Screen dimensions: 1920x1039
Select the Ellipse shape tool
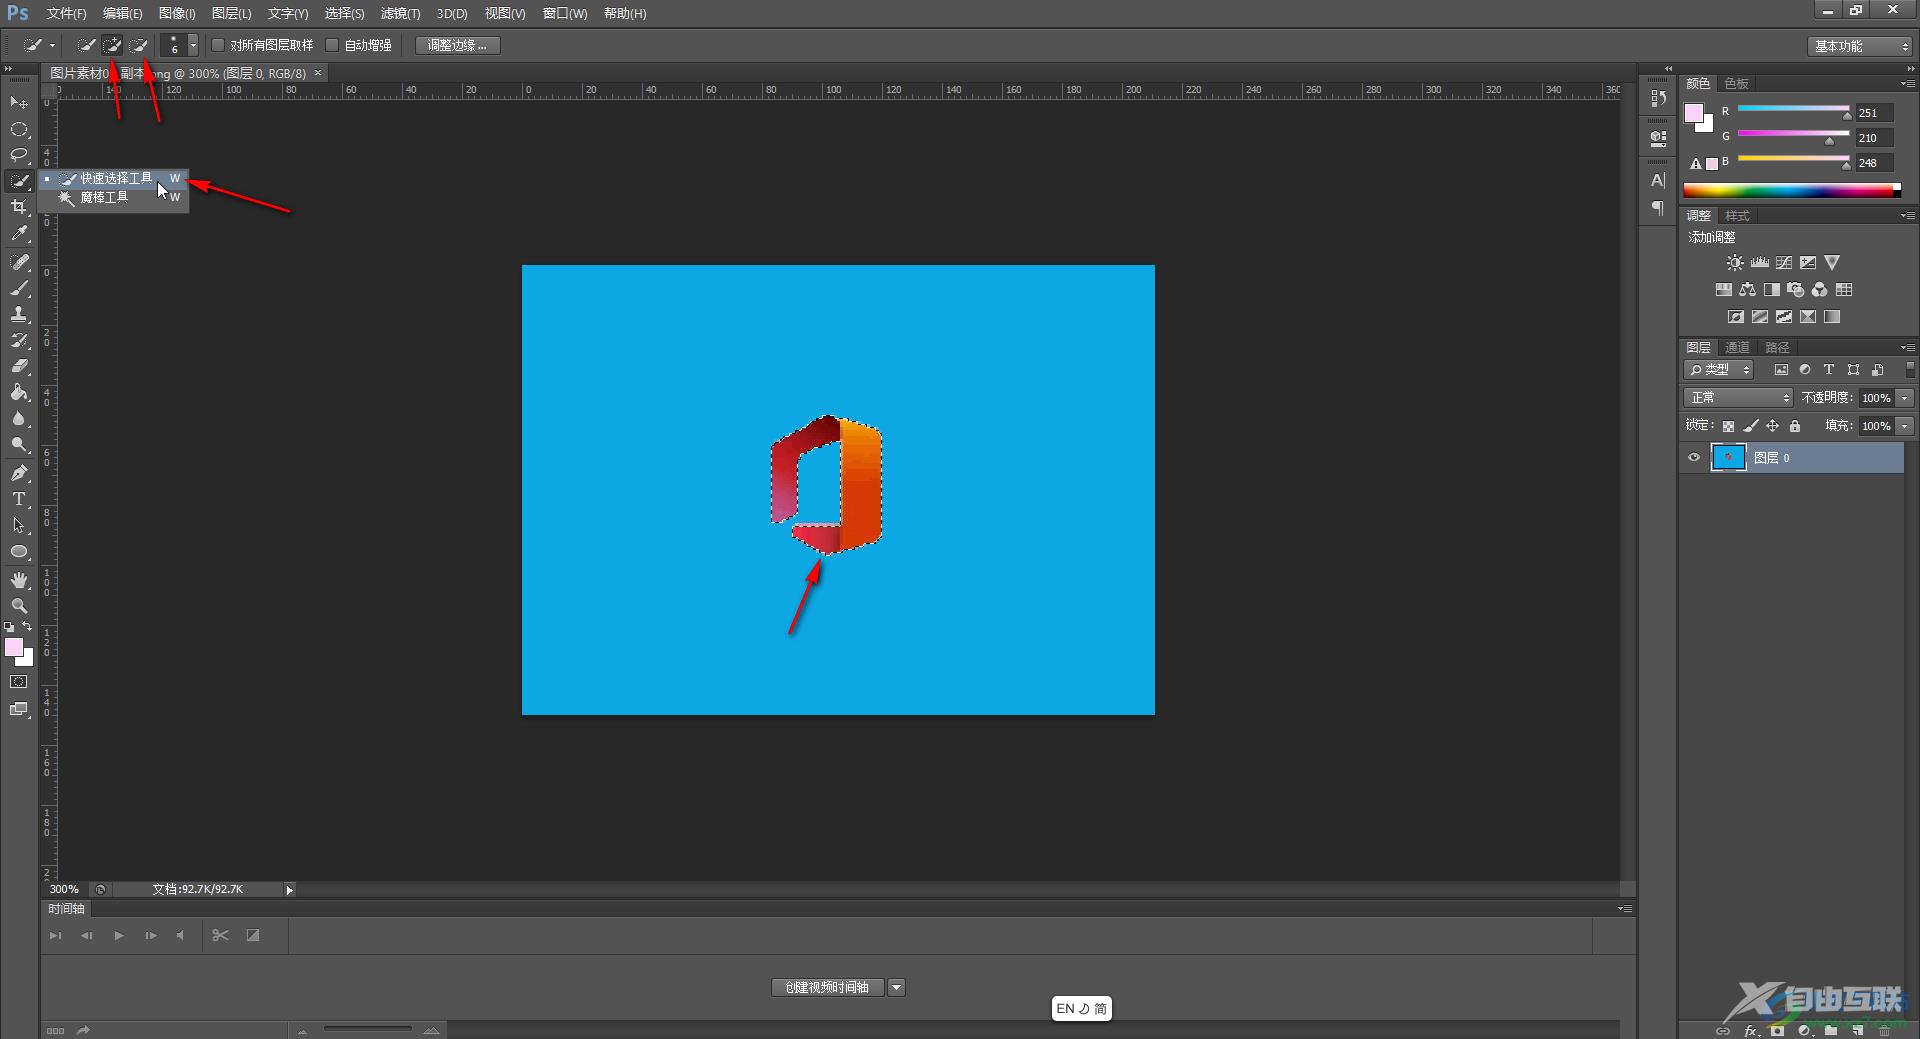pos(19,552)
